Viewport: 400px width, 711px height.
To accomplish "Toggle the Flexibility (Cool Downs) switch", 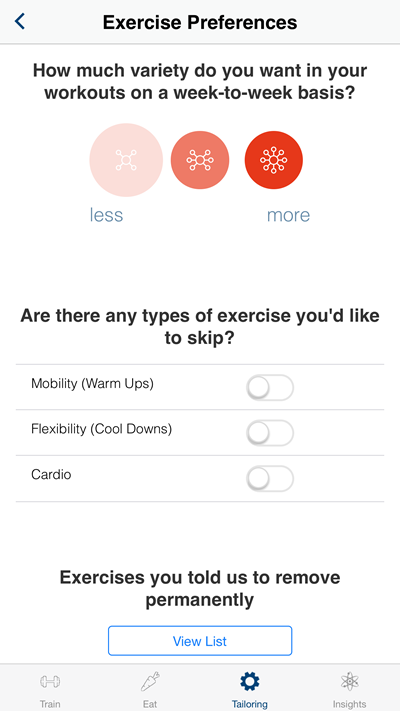I will (270, 433).
